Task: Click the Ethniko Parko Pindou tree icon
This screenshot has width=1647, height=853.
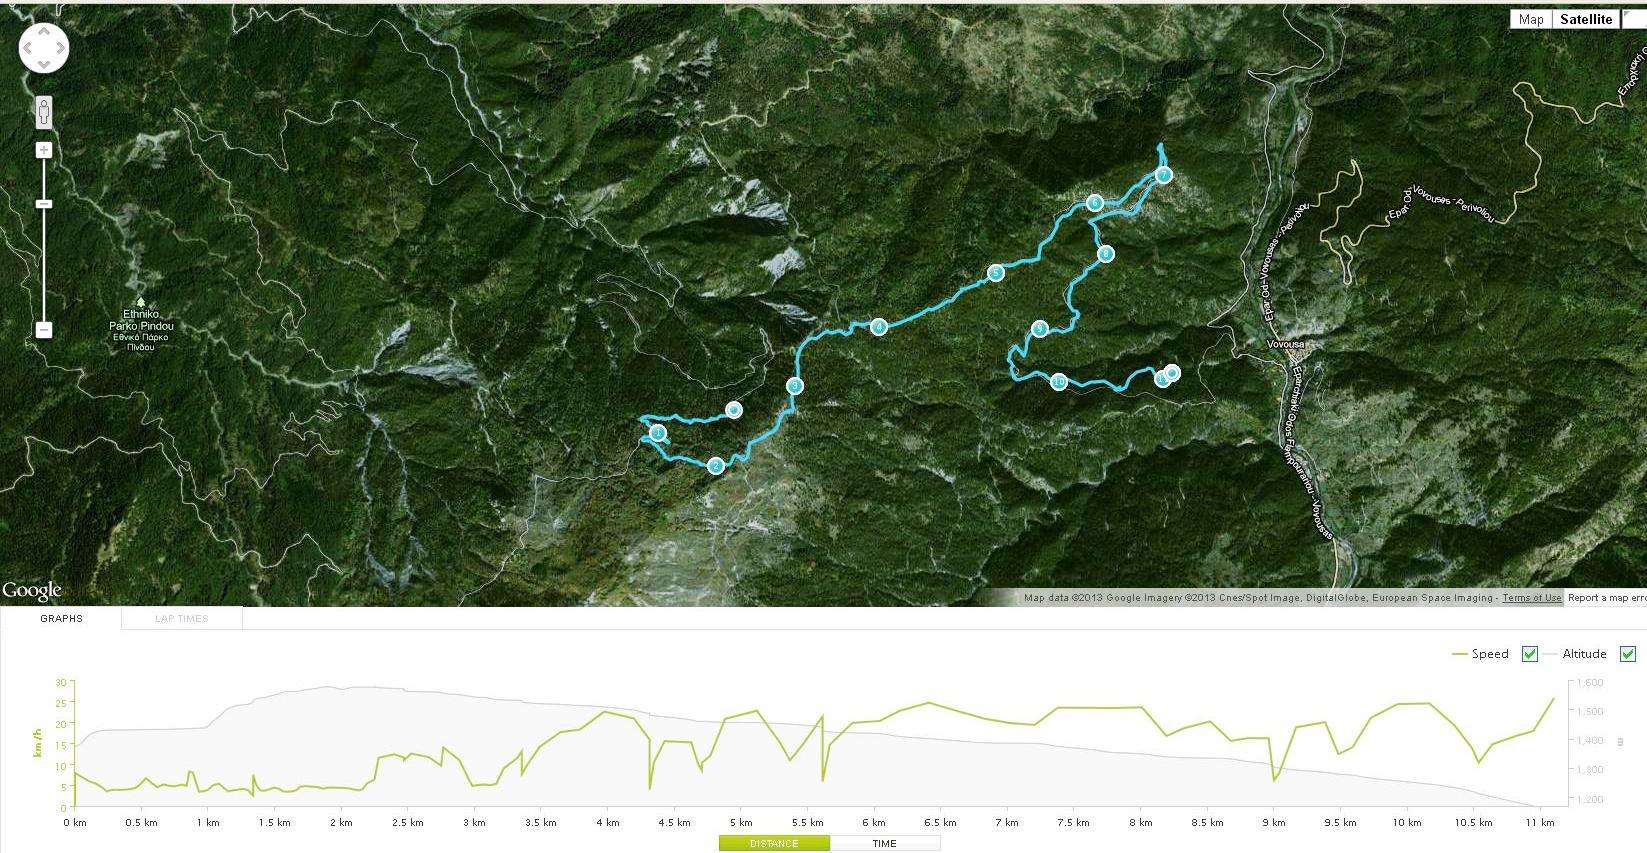Action: coord(141,301)
